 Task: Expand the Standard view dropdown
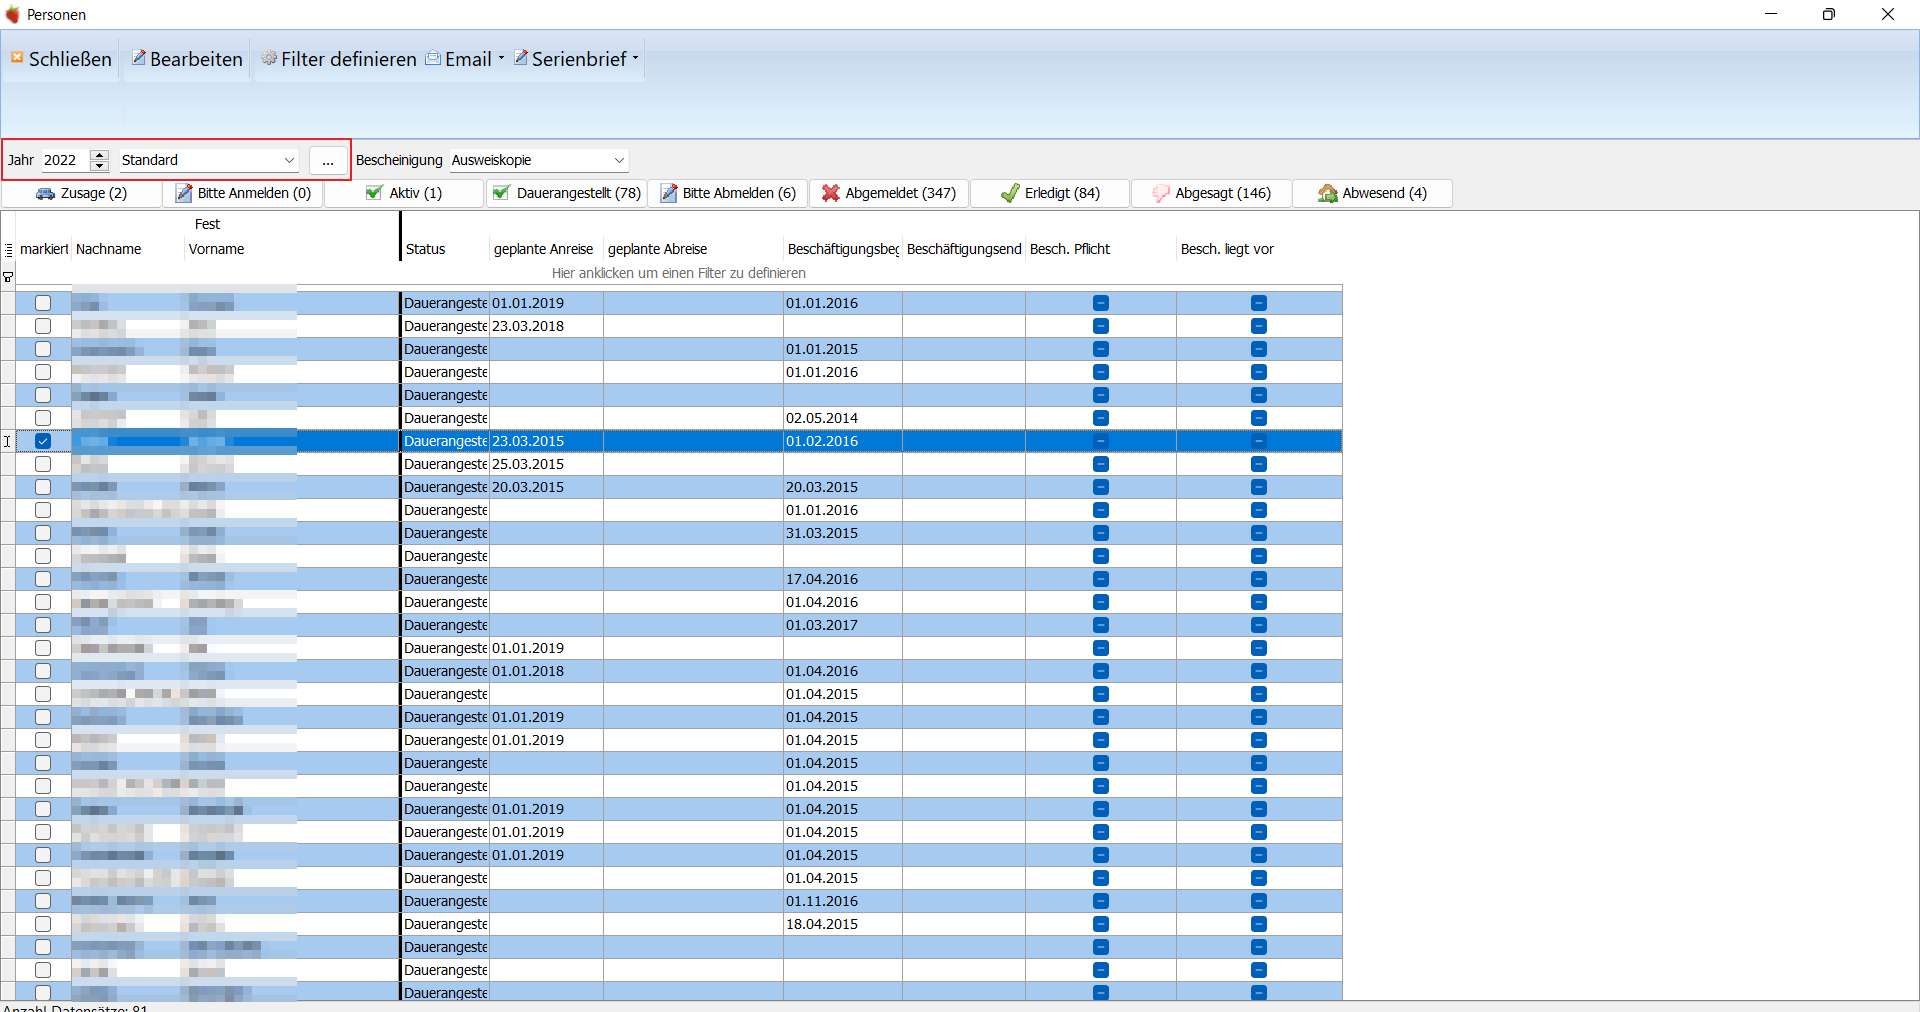coord(289,160)
